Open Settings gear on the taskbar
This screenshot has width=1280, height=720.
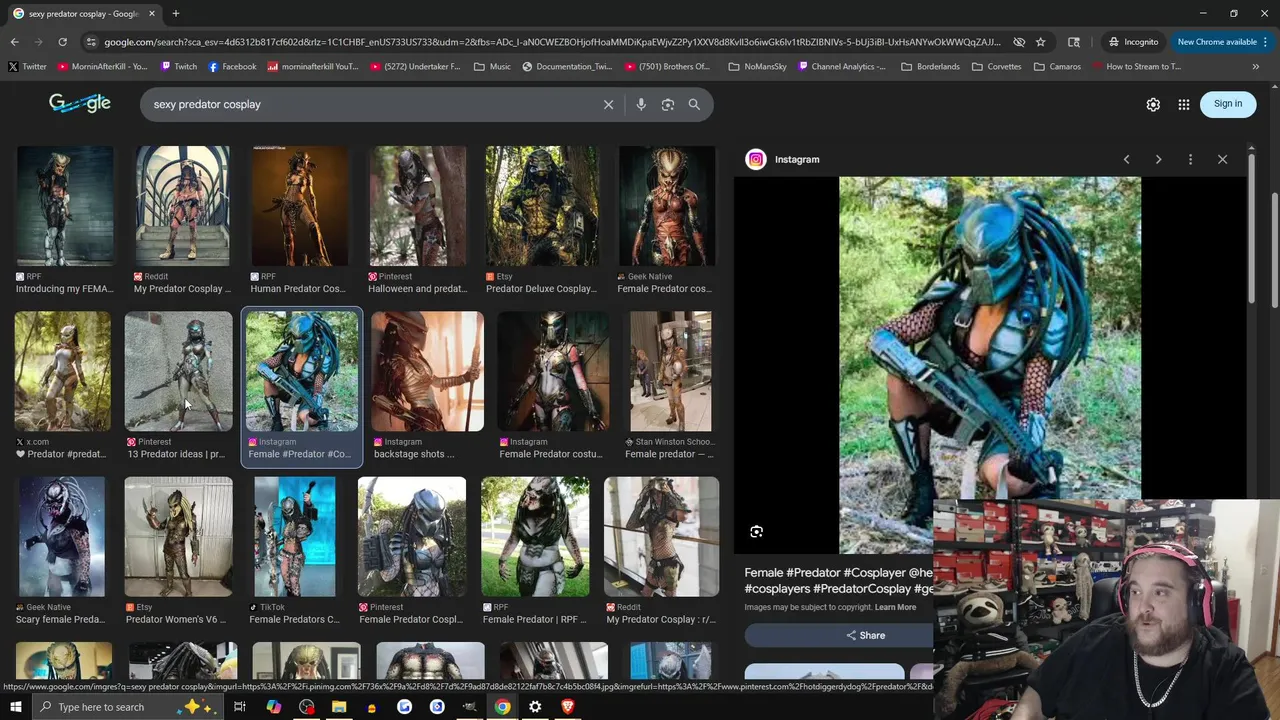(535, 707)
